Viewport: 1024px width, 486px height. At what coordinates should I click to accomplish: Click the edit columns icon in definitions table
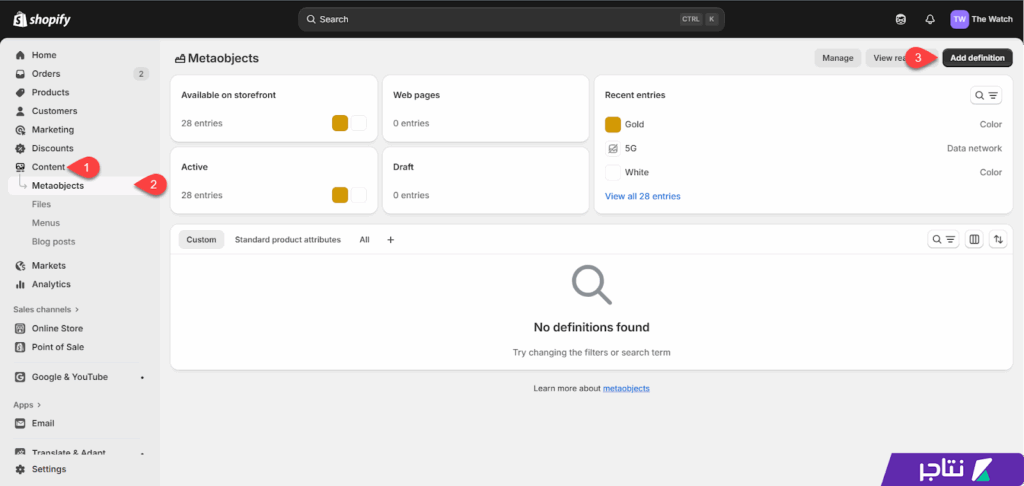pyautogui.click(x=974, y=240)
